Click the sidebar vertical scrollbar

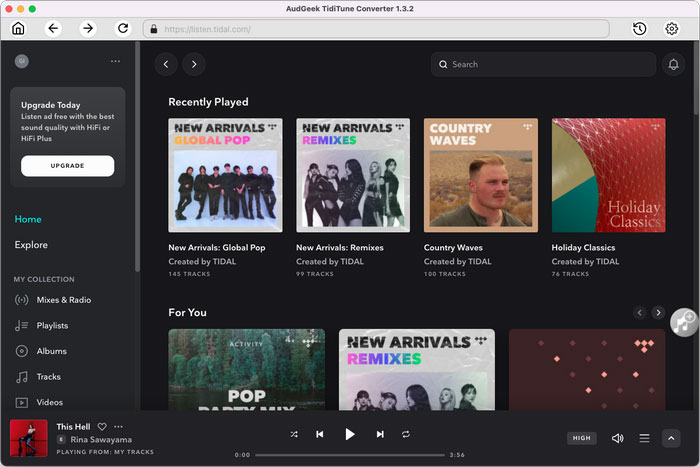point(137,156)
